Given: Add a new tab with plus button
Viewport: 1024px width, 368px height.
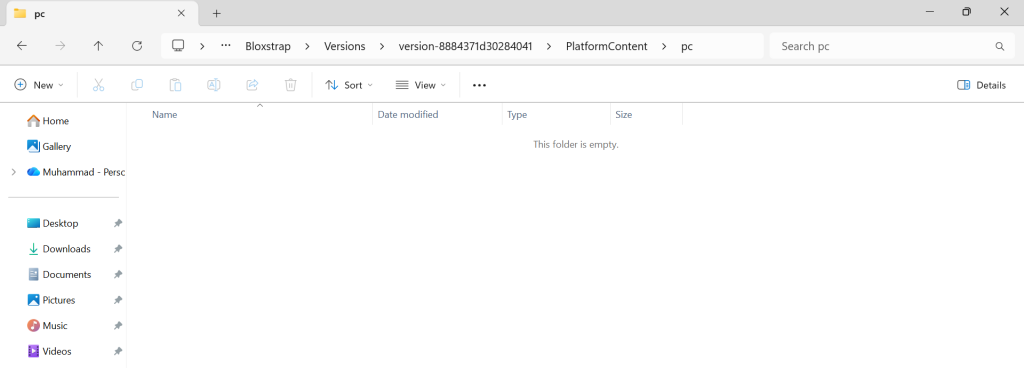Looking at the screenshot, I should point(217,13).
